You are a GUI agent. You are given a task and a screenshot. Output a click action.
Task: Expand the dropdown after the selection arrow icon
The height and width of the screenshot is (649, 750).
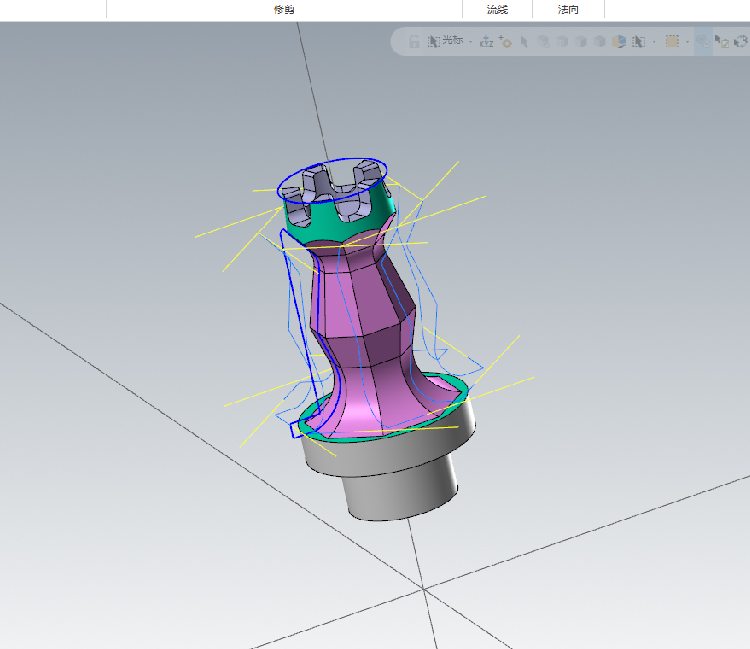tap(654, 42)
